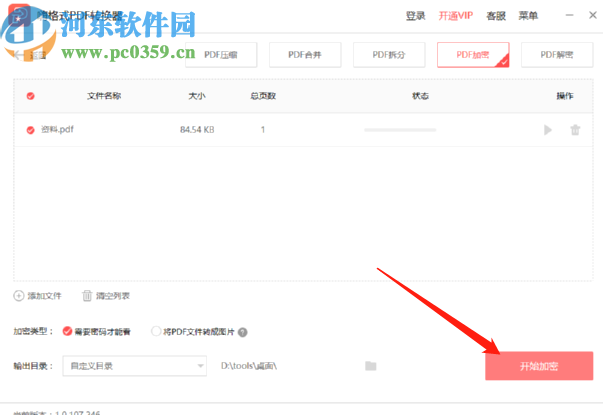Uncheck the 资料.pdf file checkbox
The height and width of the screenshot is (415, 603).
(x=31, y=130)
